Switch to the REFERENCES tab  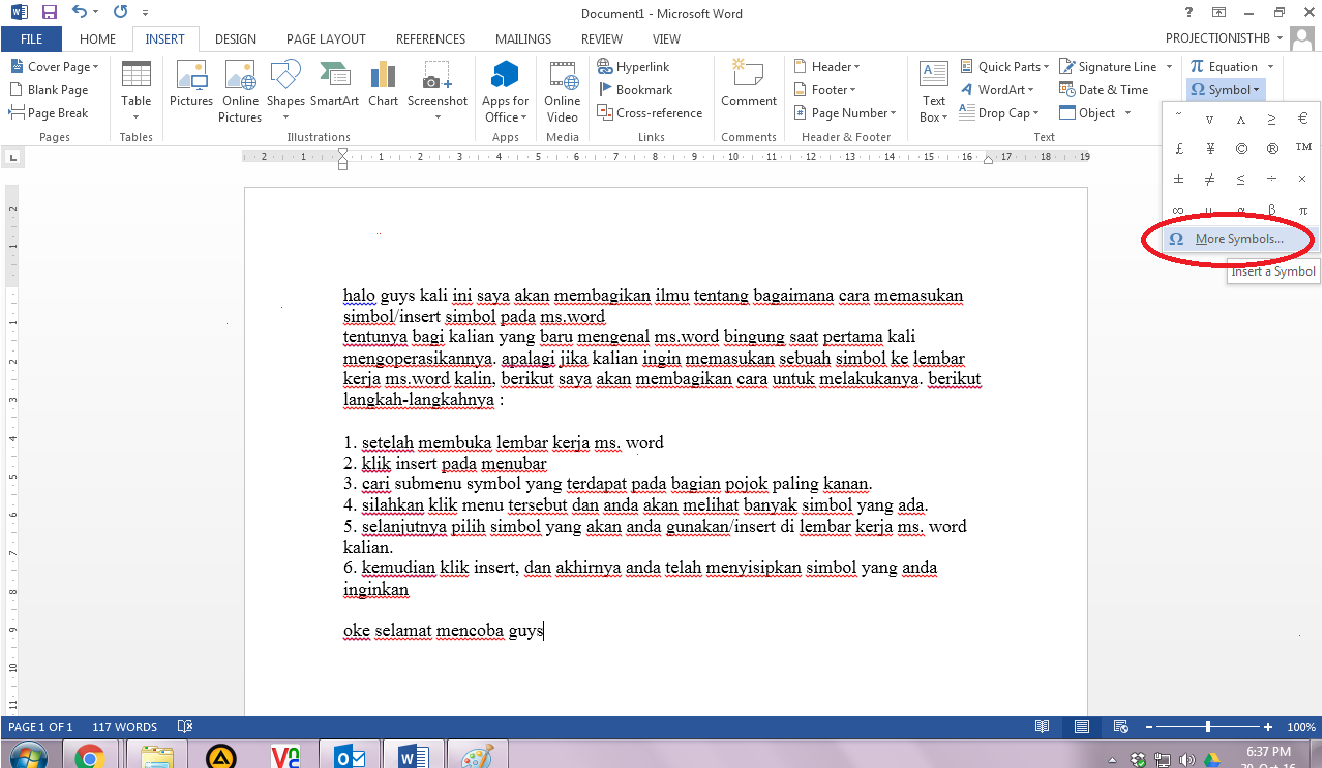(430, 39)
